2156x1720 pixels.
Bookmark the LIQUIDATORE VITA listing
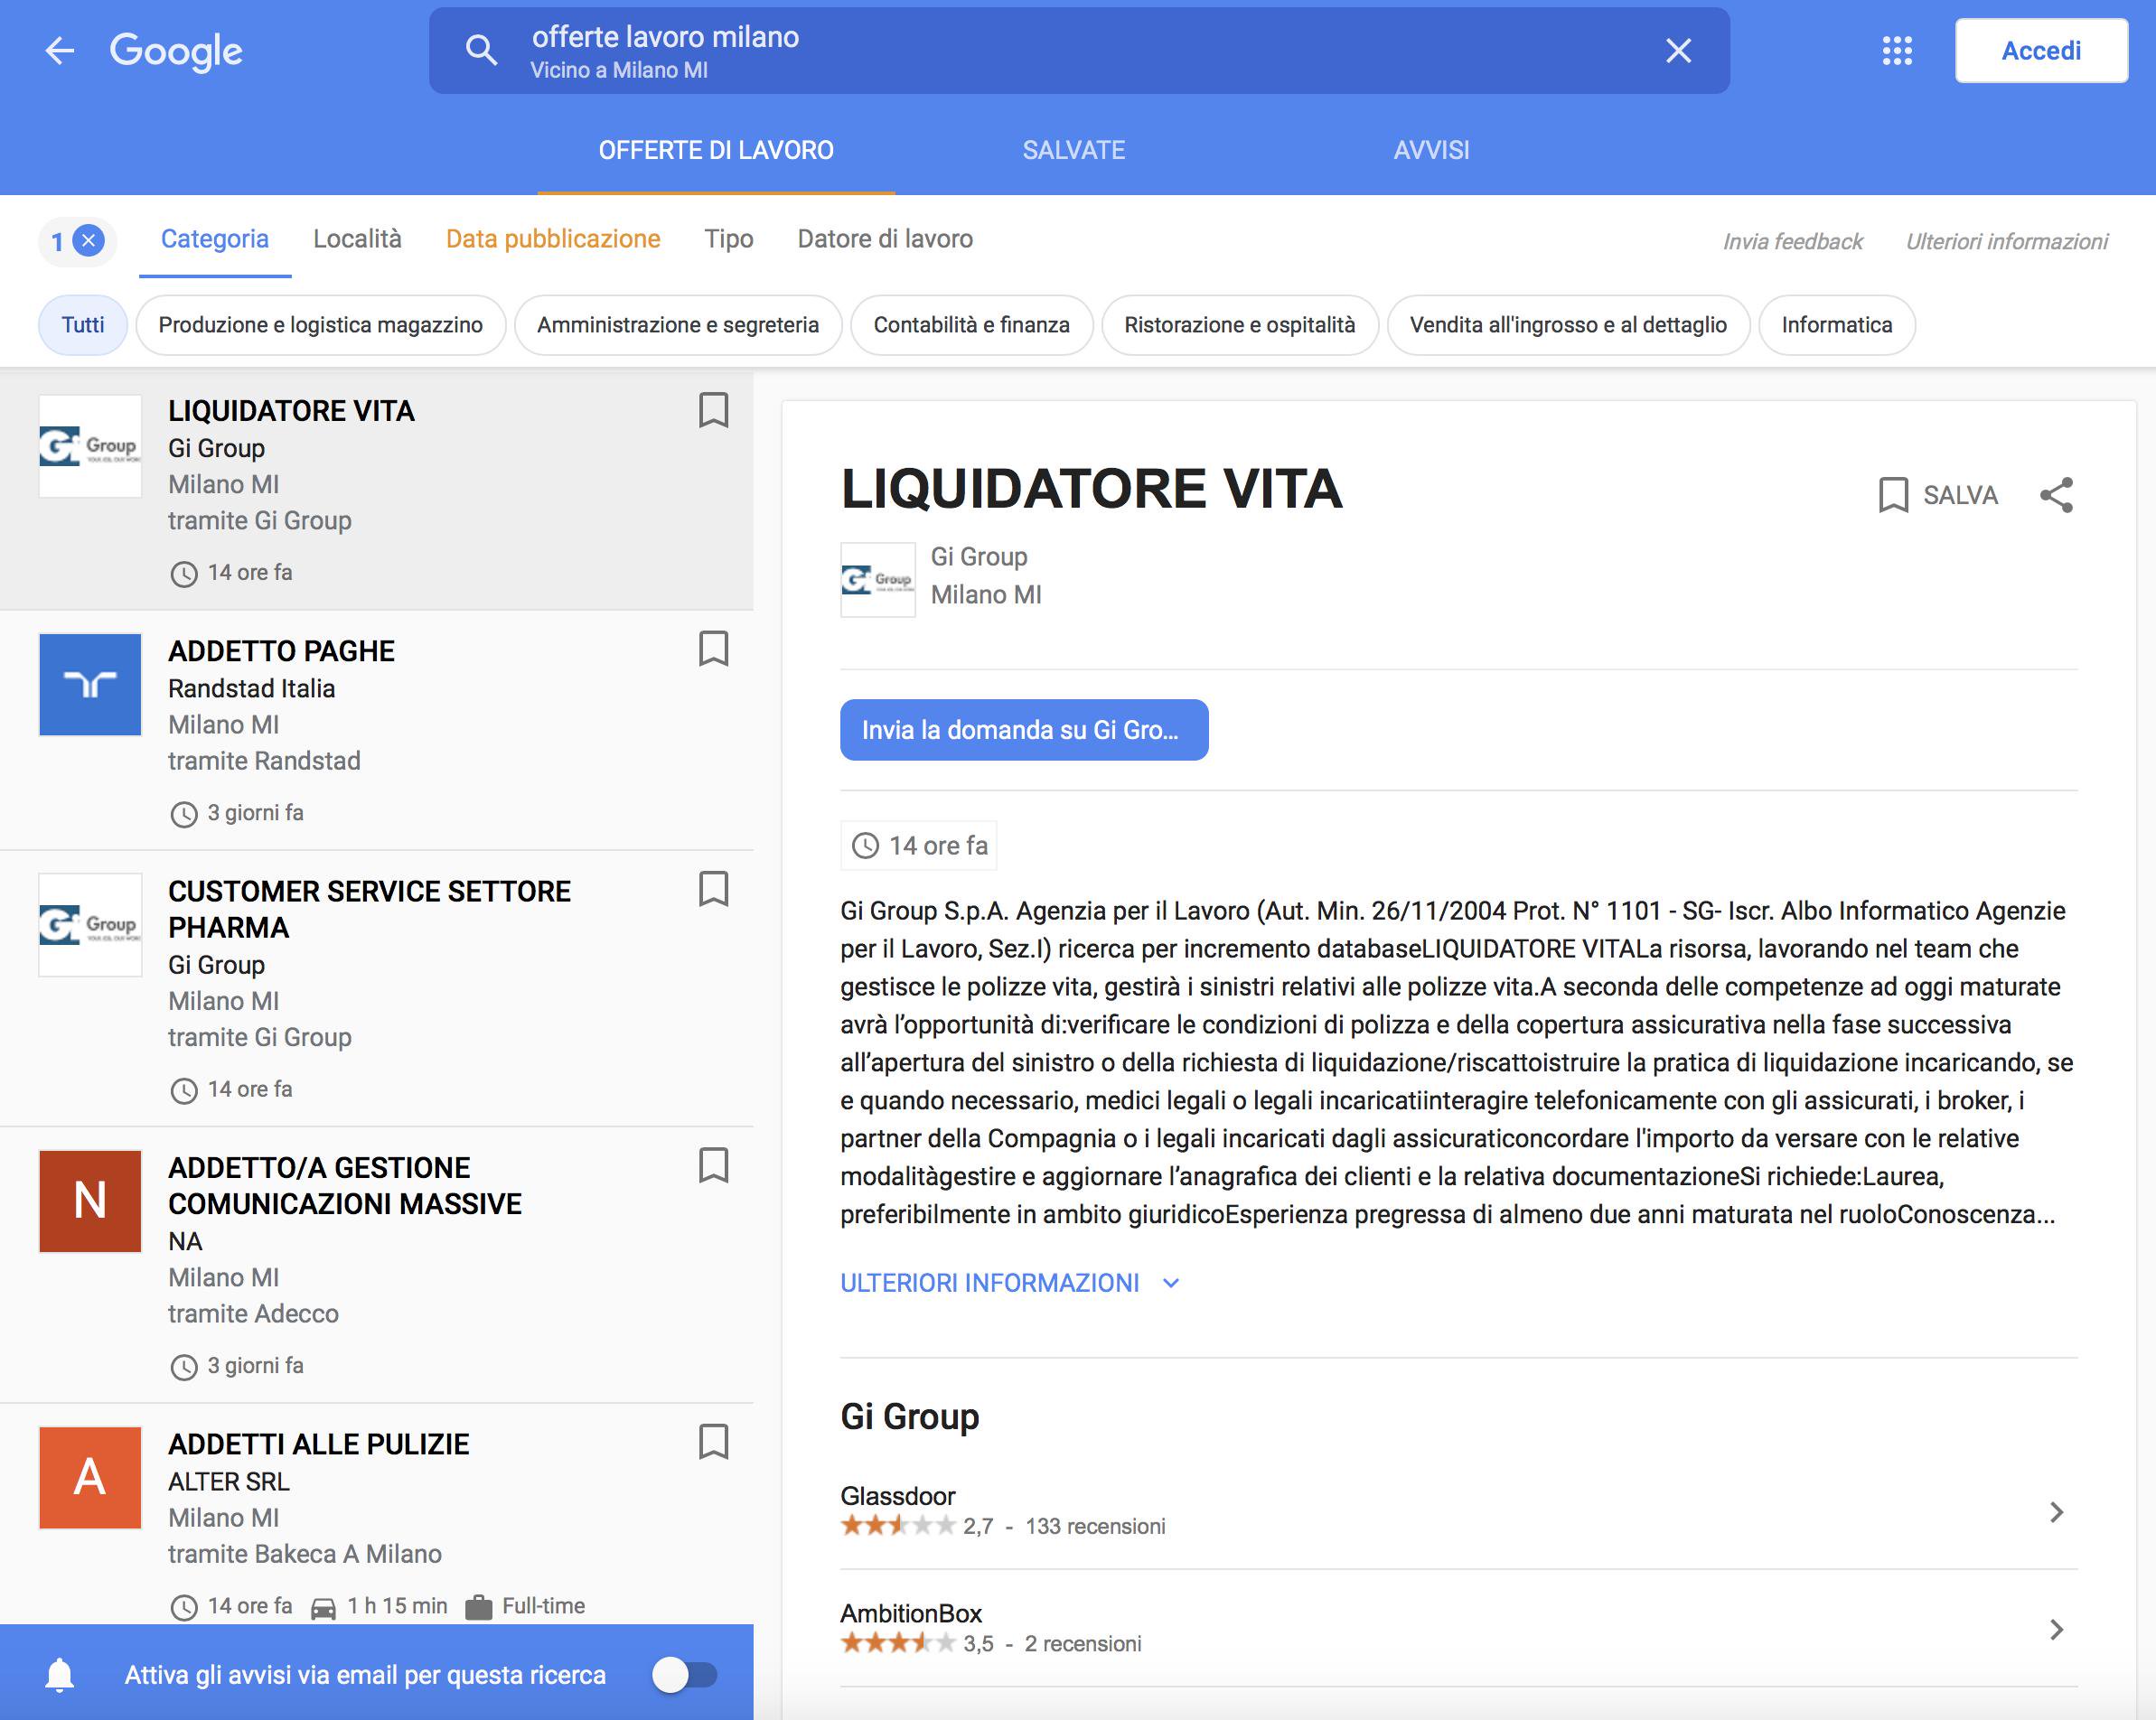pos(713,410)
